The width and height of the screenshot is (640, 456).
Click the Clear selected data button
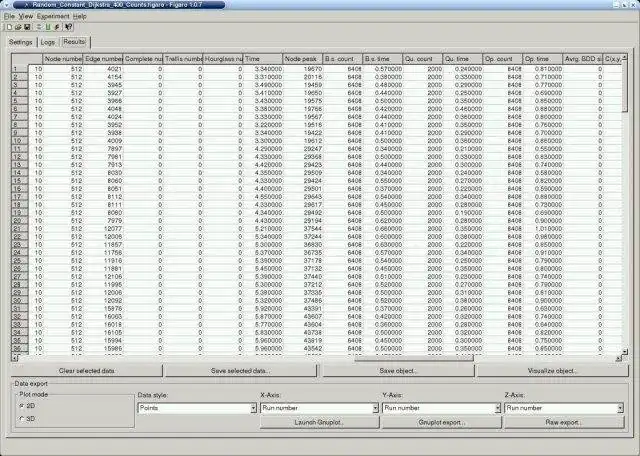click(x=87, y=371)
